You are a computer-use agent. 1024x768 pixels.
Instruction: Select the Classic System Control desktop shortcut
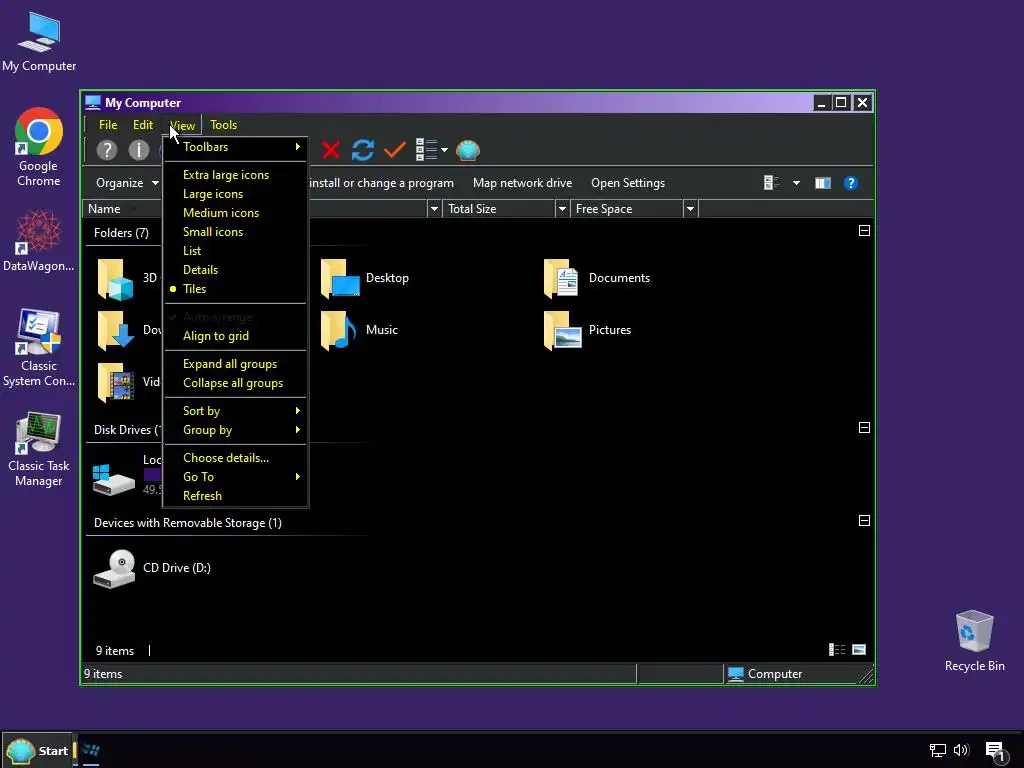[x=39, y=348]
